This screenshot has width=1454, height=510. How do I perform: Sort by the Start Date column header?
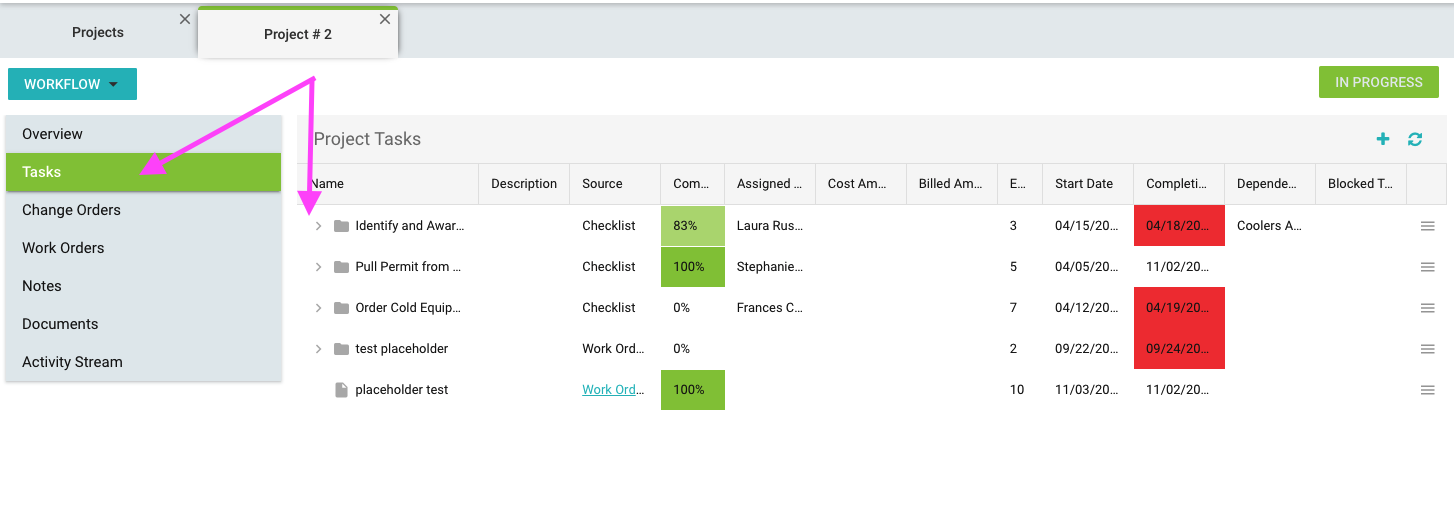tap(1083, 183)
